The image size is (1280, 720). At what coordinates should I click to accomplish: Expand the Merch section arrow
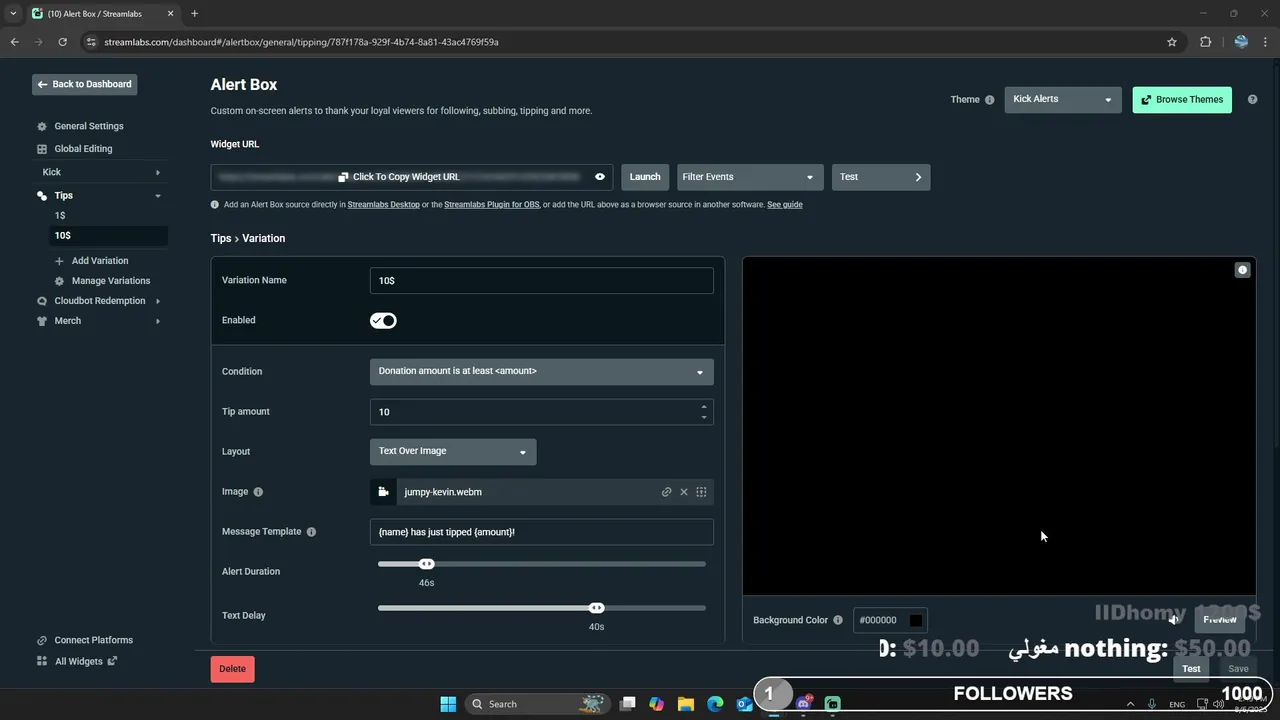point(158,321)
